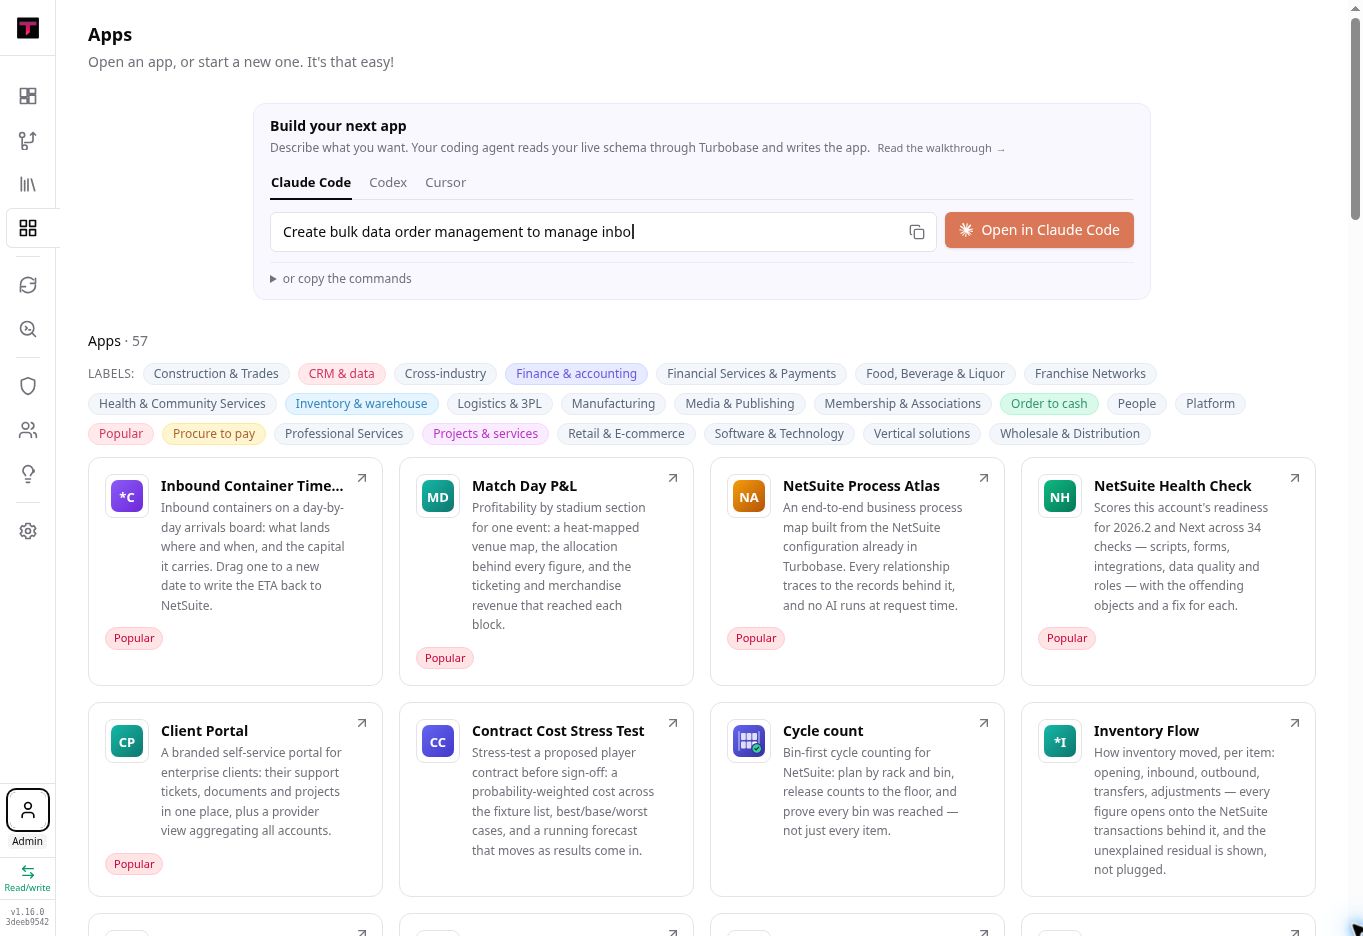Open the query search console icon

pyautogui.click(x=28, y=329)
